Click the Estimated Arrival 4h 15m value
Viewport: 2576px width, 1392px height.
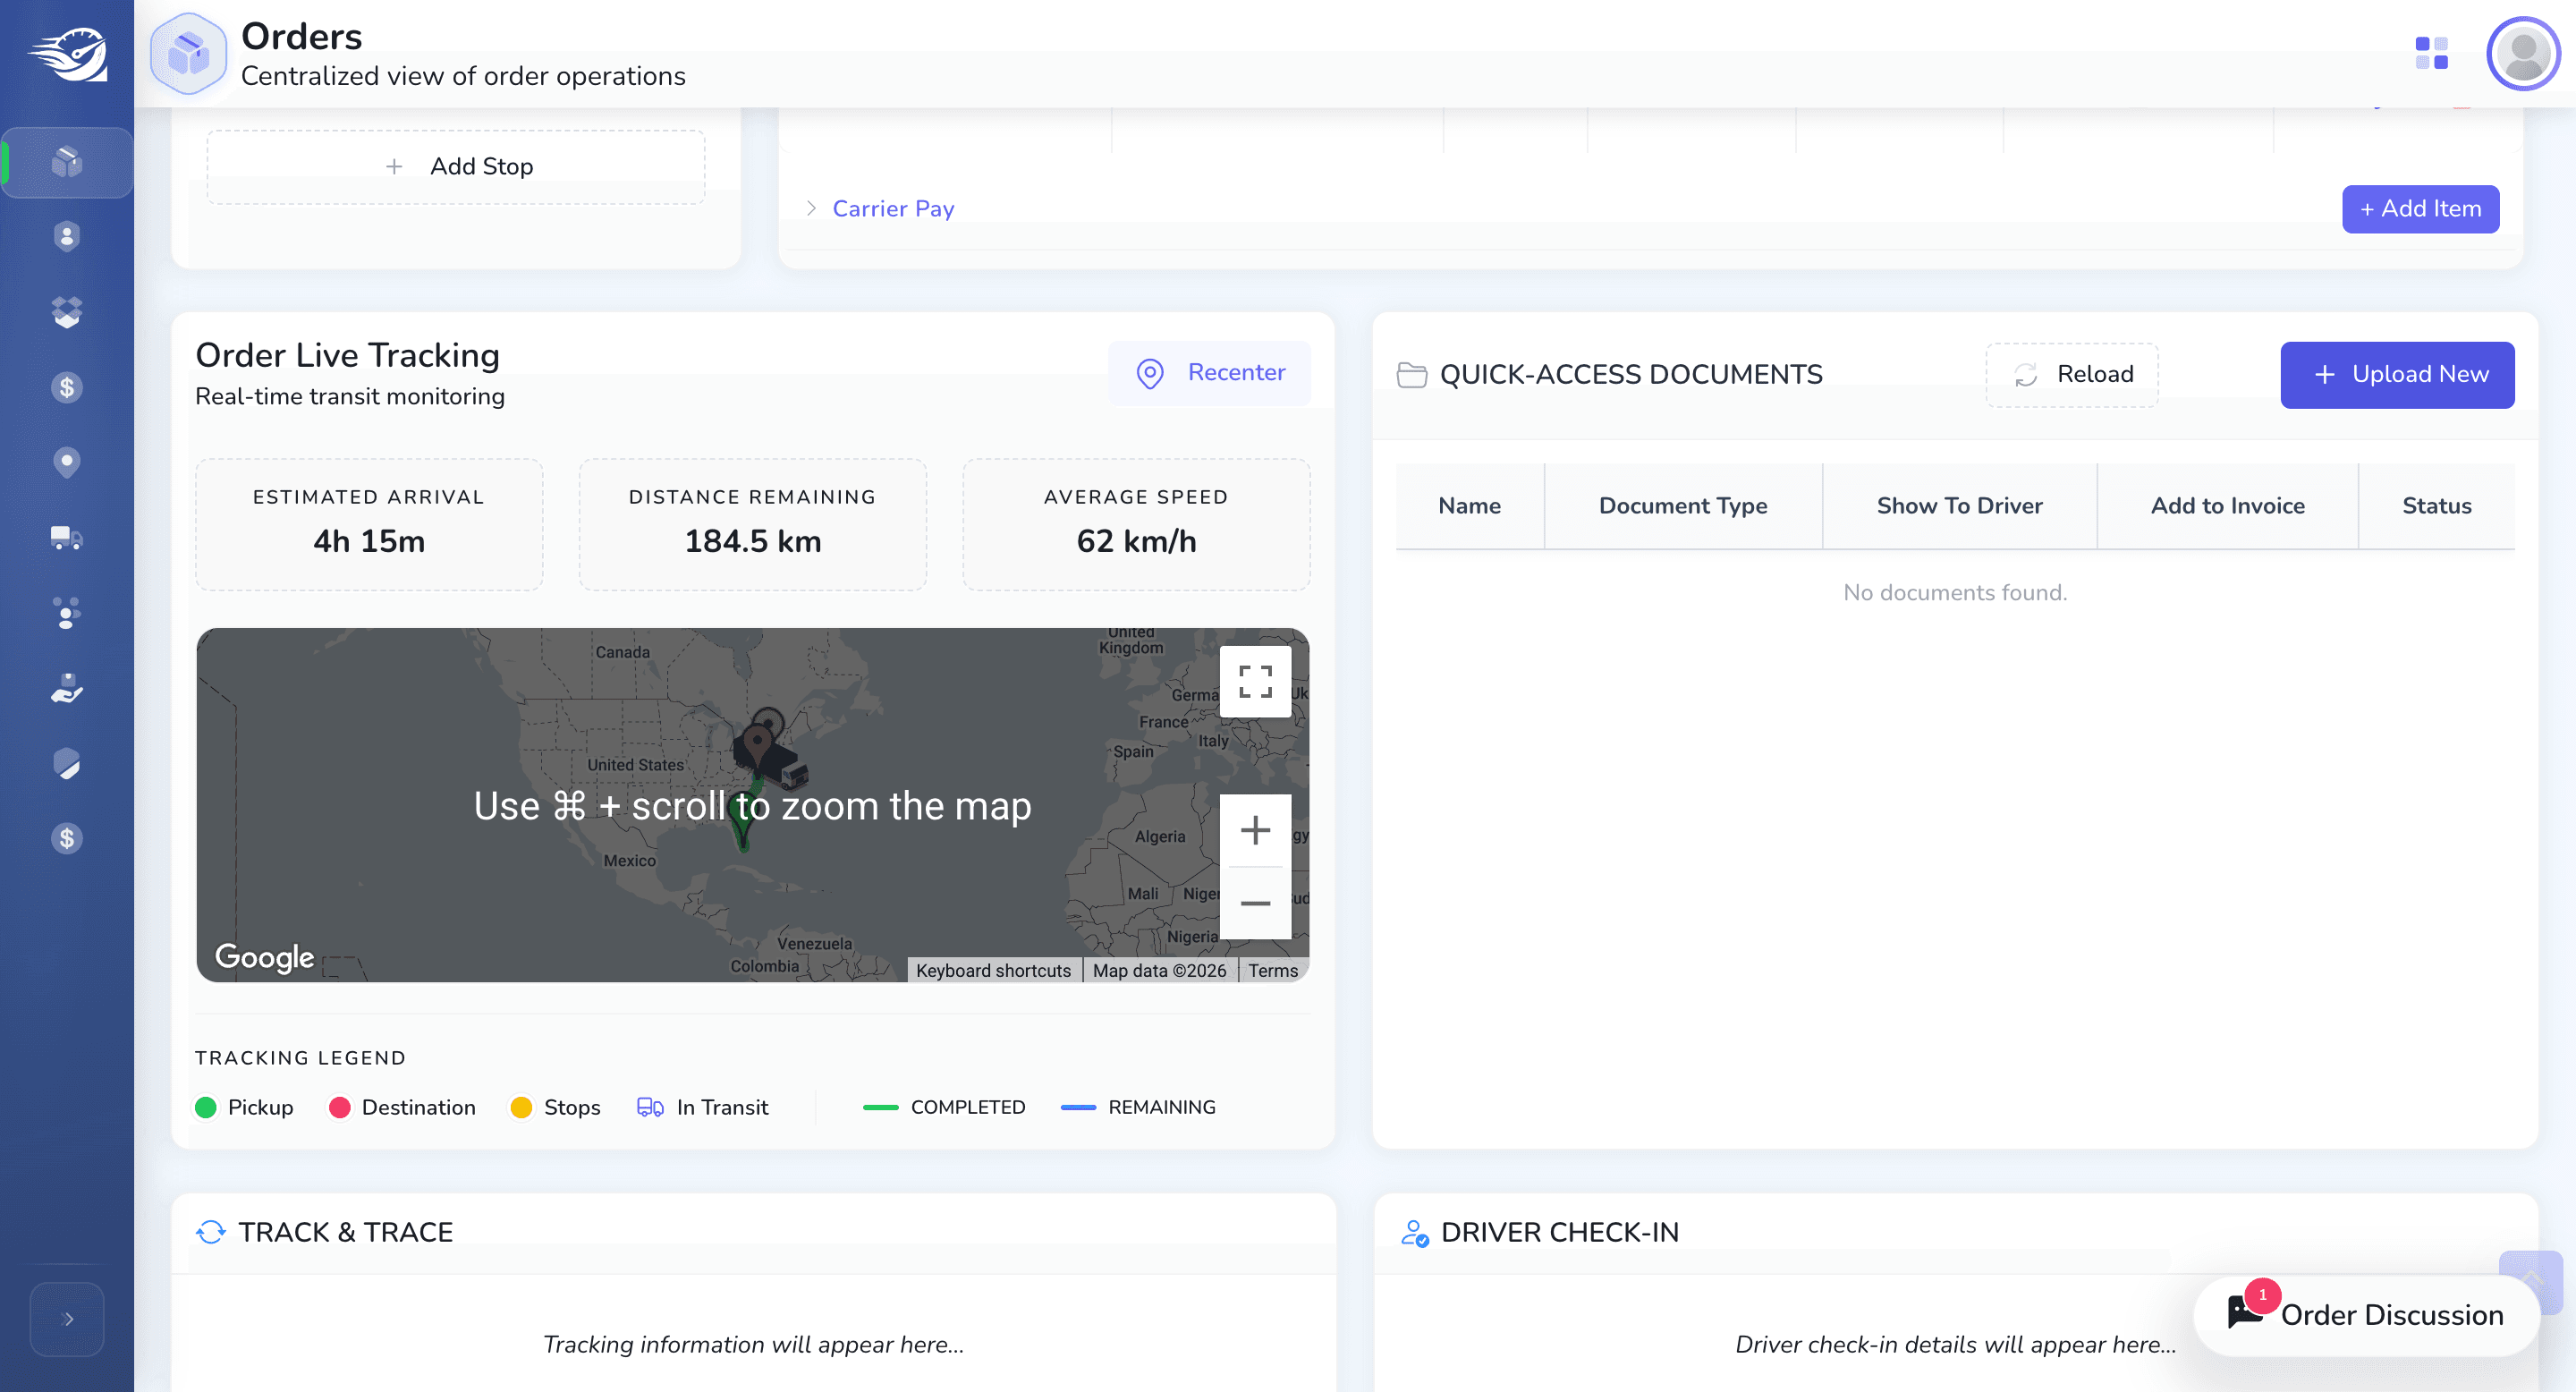[x=369, y=541]
